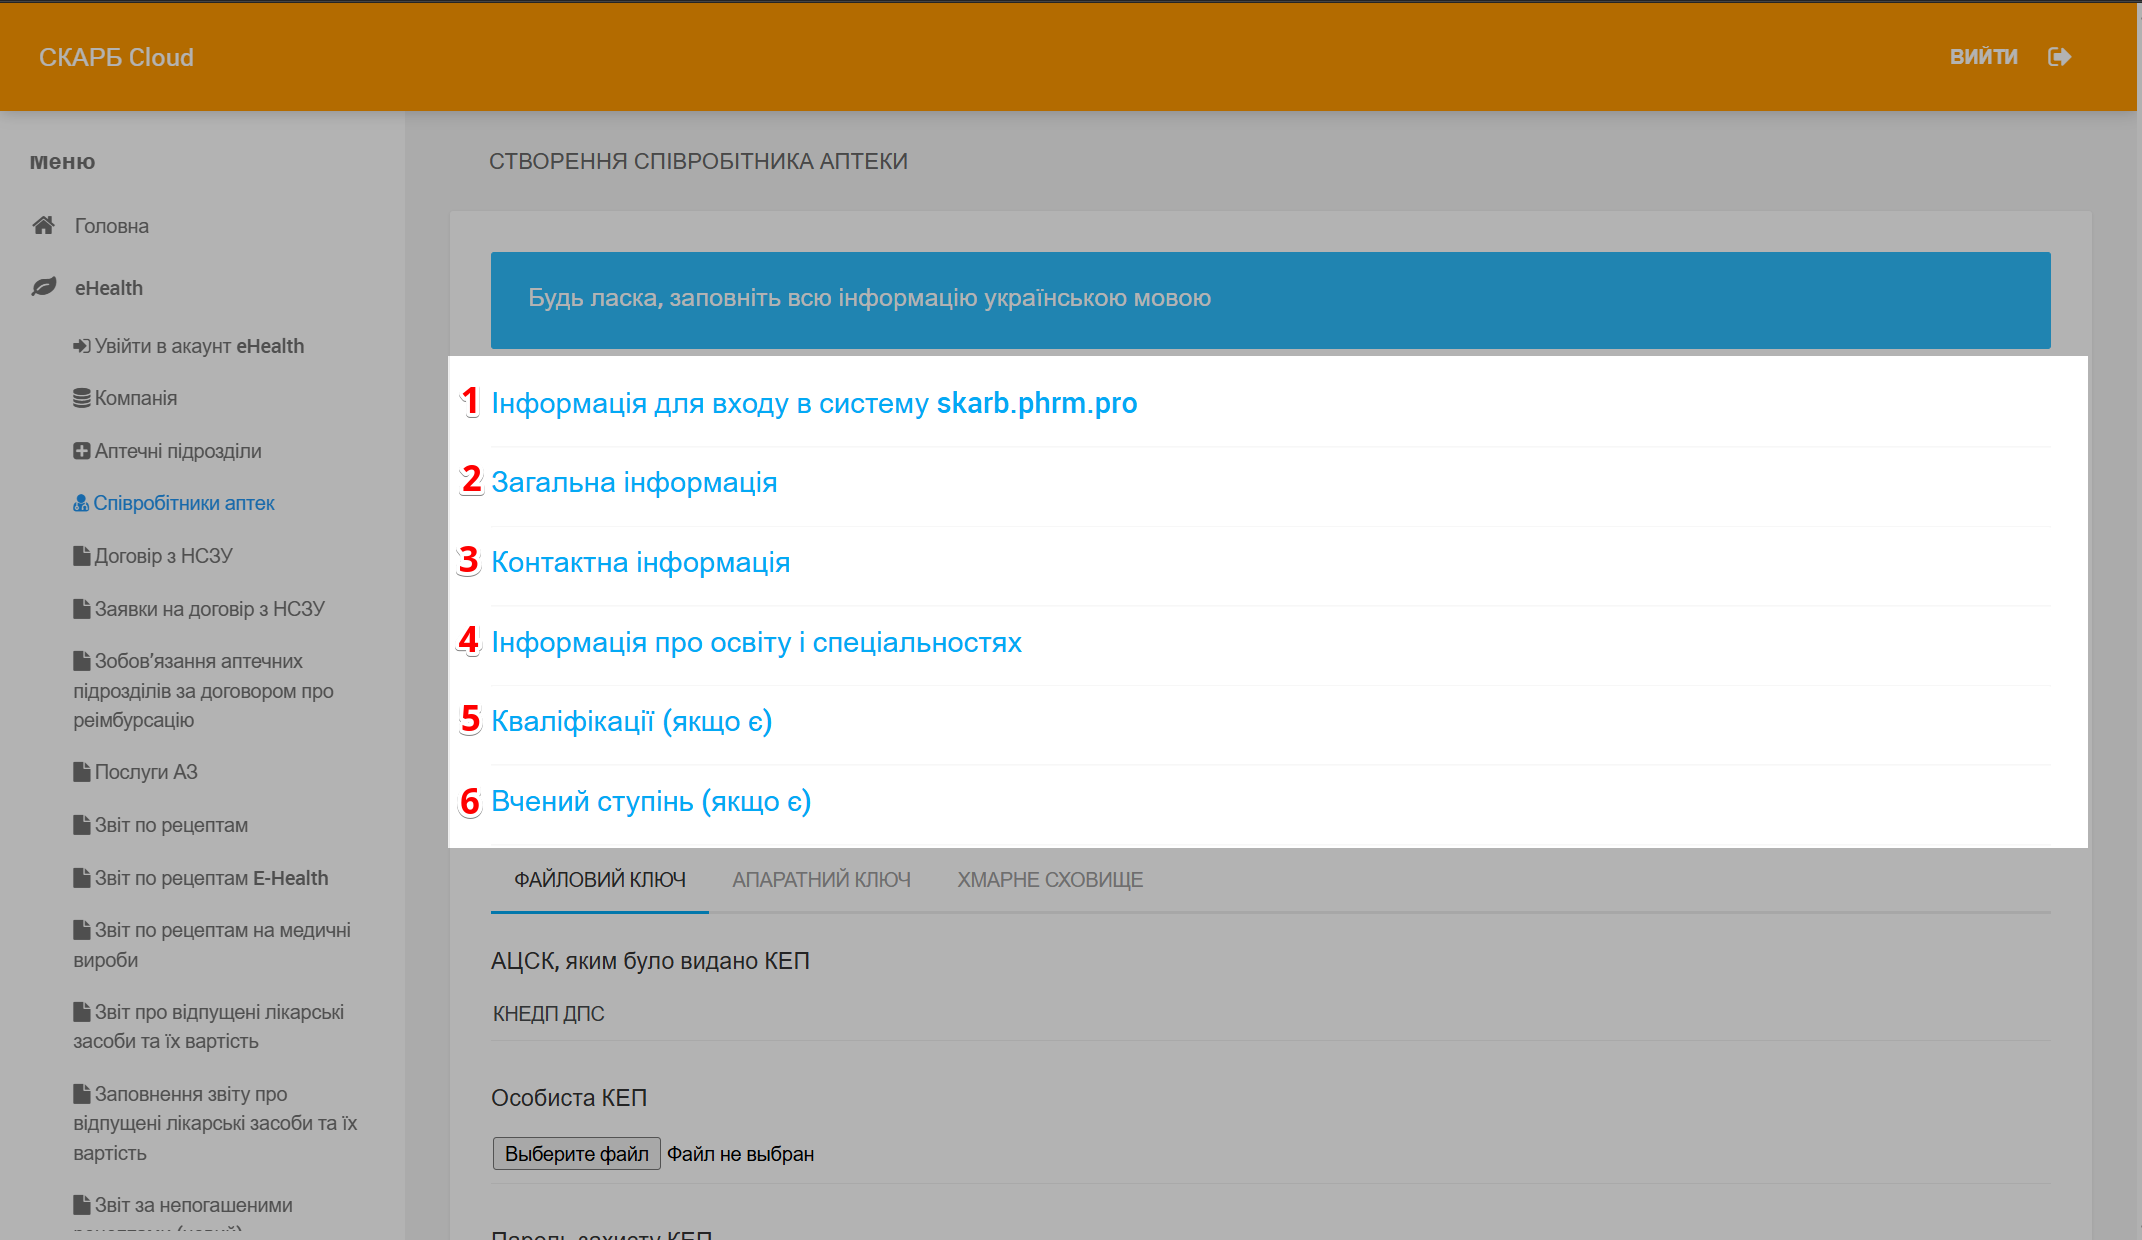Click the ВИЙТИ logout link
Viewport: 2142px width, 1240px height.
[x=1983, y=57]
